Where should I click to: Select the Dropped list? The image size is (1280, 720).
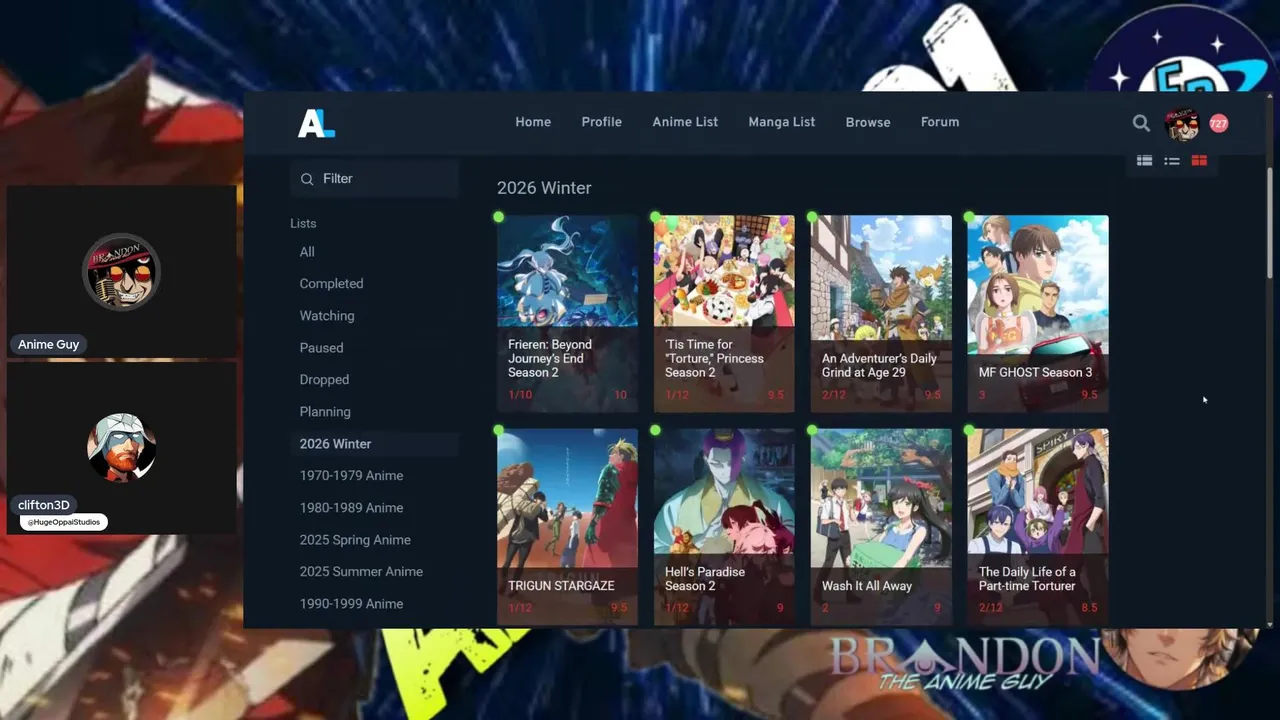[324, 380]
